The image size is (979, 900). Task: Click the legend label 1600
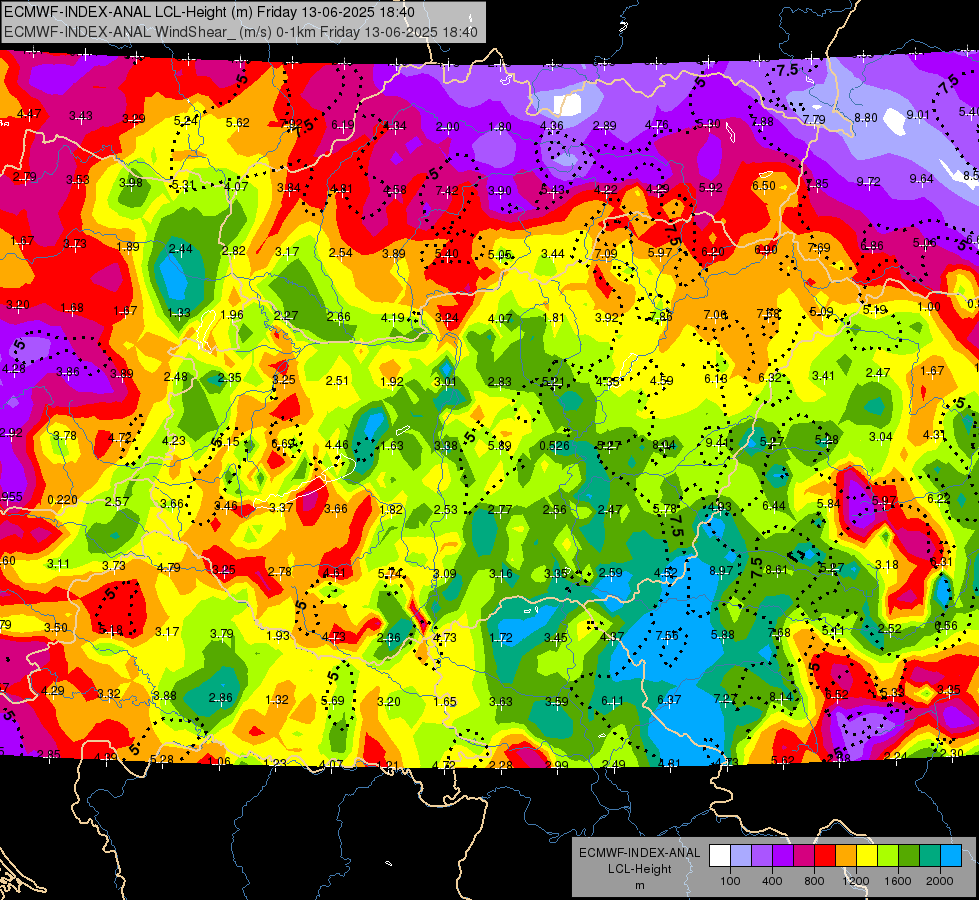pos(898,881)
